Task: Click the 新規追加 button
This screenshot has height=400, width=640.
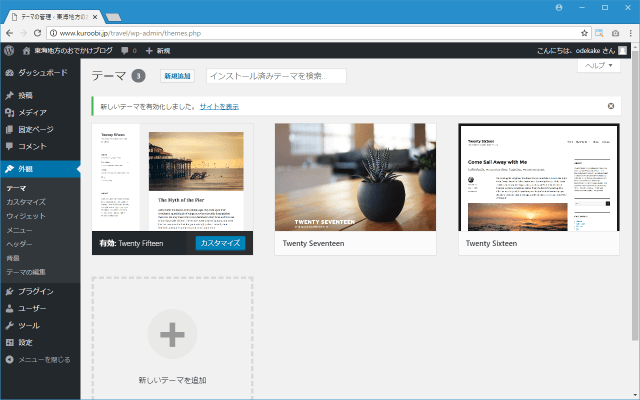Action: [177, 76]
